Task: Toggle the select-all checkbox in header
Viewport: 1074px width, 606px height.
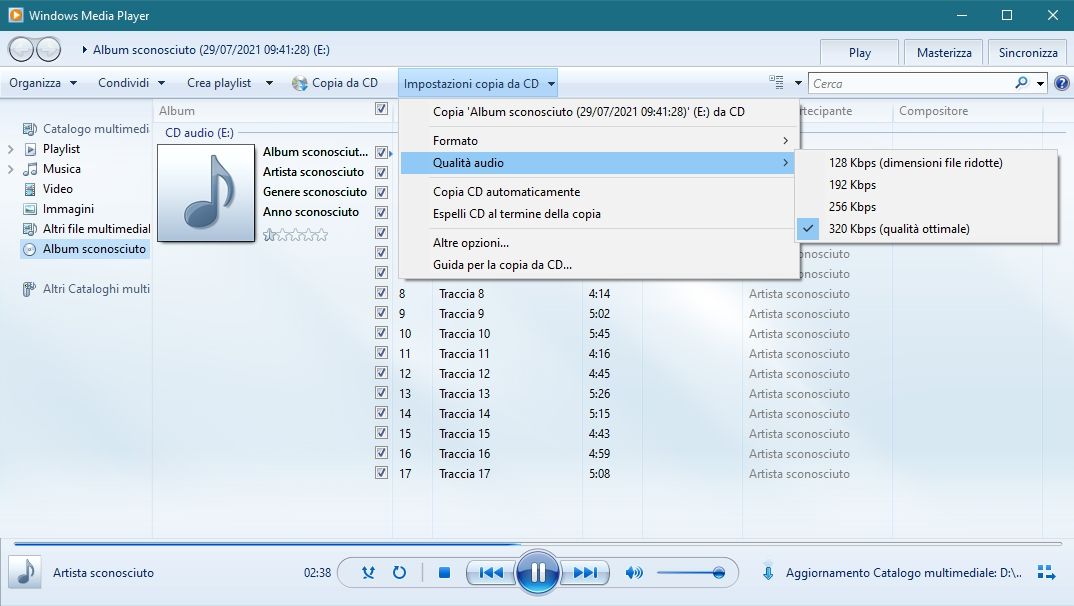Action: (382, 109)
